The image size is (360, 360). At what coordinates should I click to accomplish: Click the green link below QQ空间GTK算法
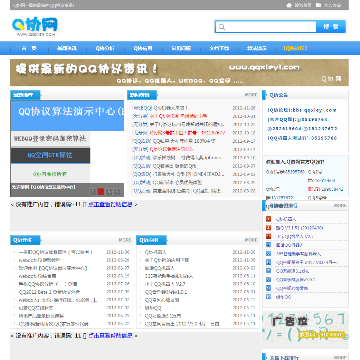(50, 174)
